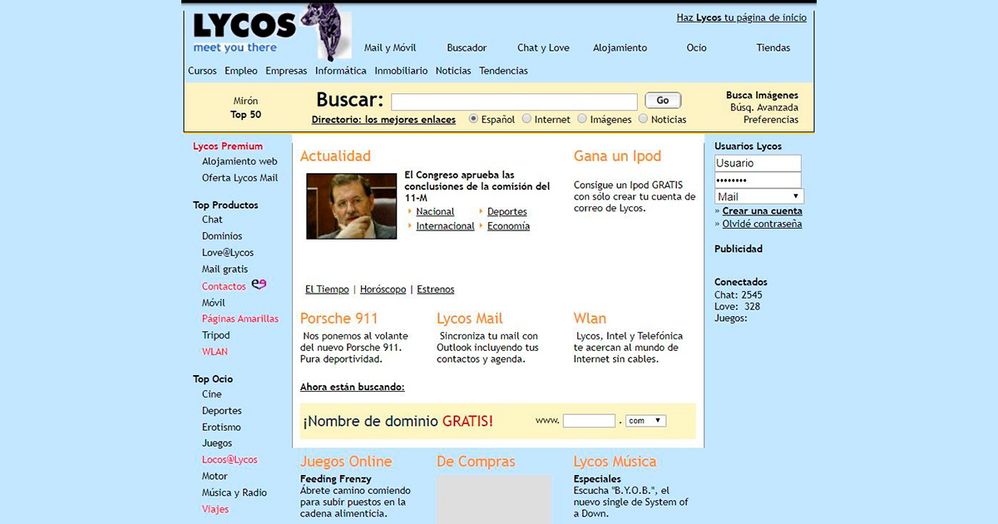The width and height of the screenshot is (998, 524).
Task: Open search Preferencias link
Action: [771, 120]
